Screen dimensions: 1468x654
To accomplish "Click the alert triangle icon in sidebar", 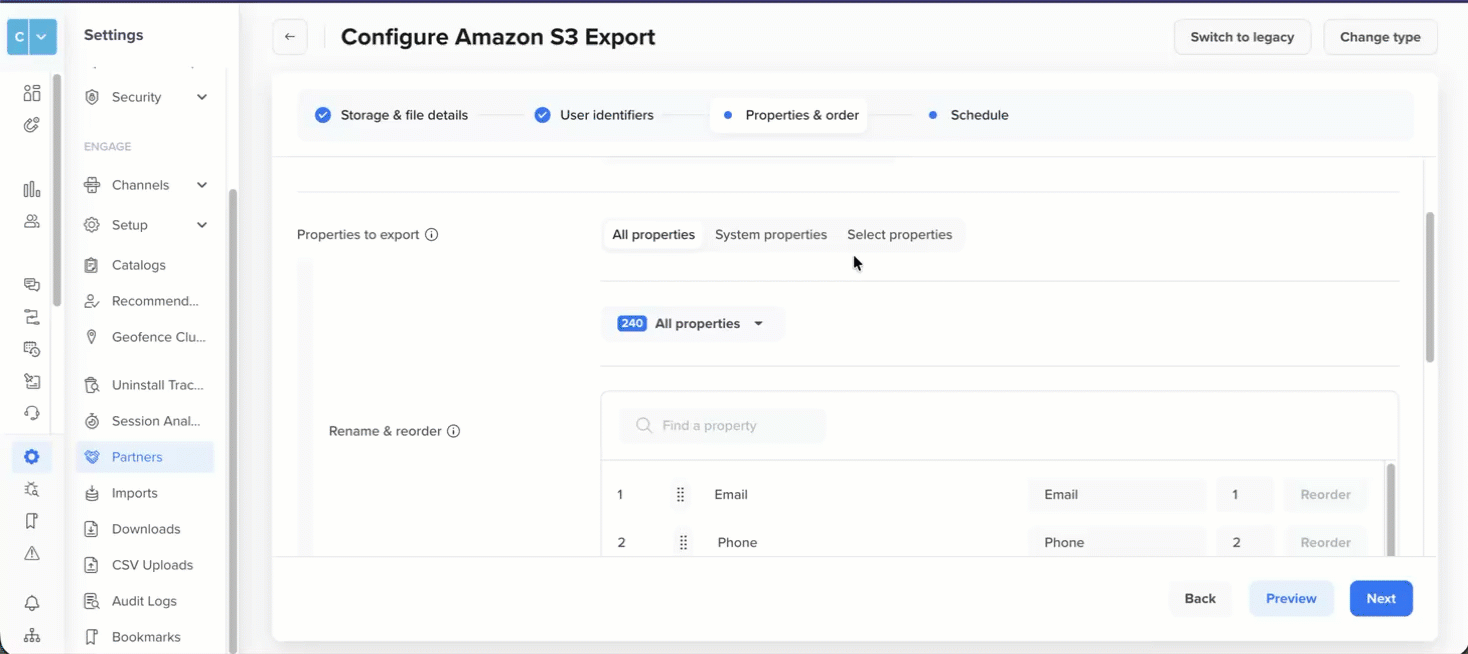I will [x=31, y=552].
